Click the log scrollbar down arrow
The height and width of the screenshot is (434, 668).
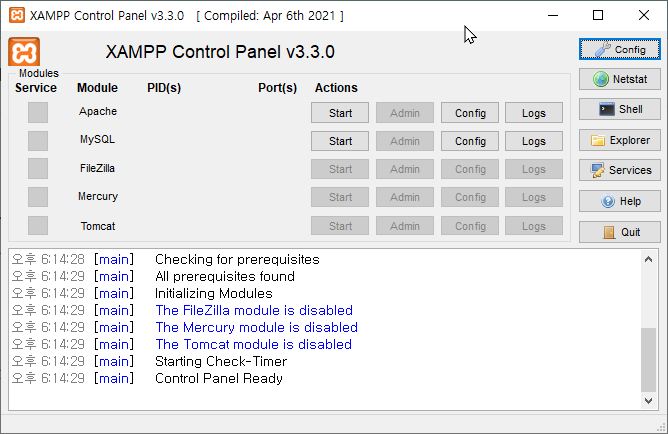[x=648, y=401]
